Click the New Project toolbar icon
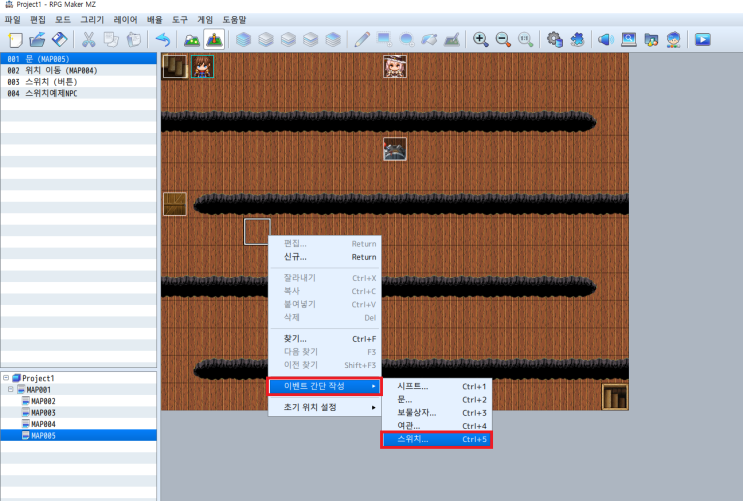The image size is (743, 501). click(x=15, y=40)
